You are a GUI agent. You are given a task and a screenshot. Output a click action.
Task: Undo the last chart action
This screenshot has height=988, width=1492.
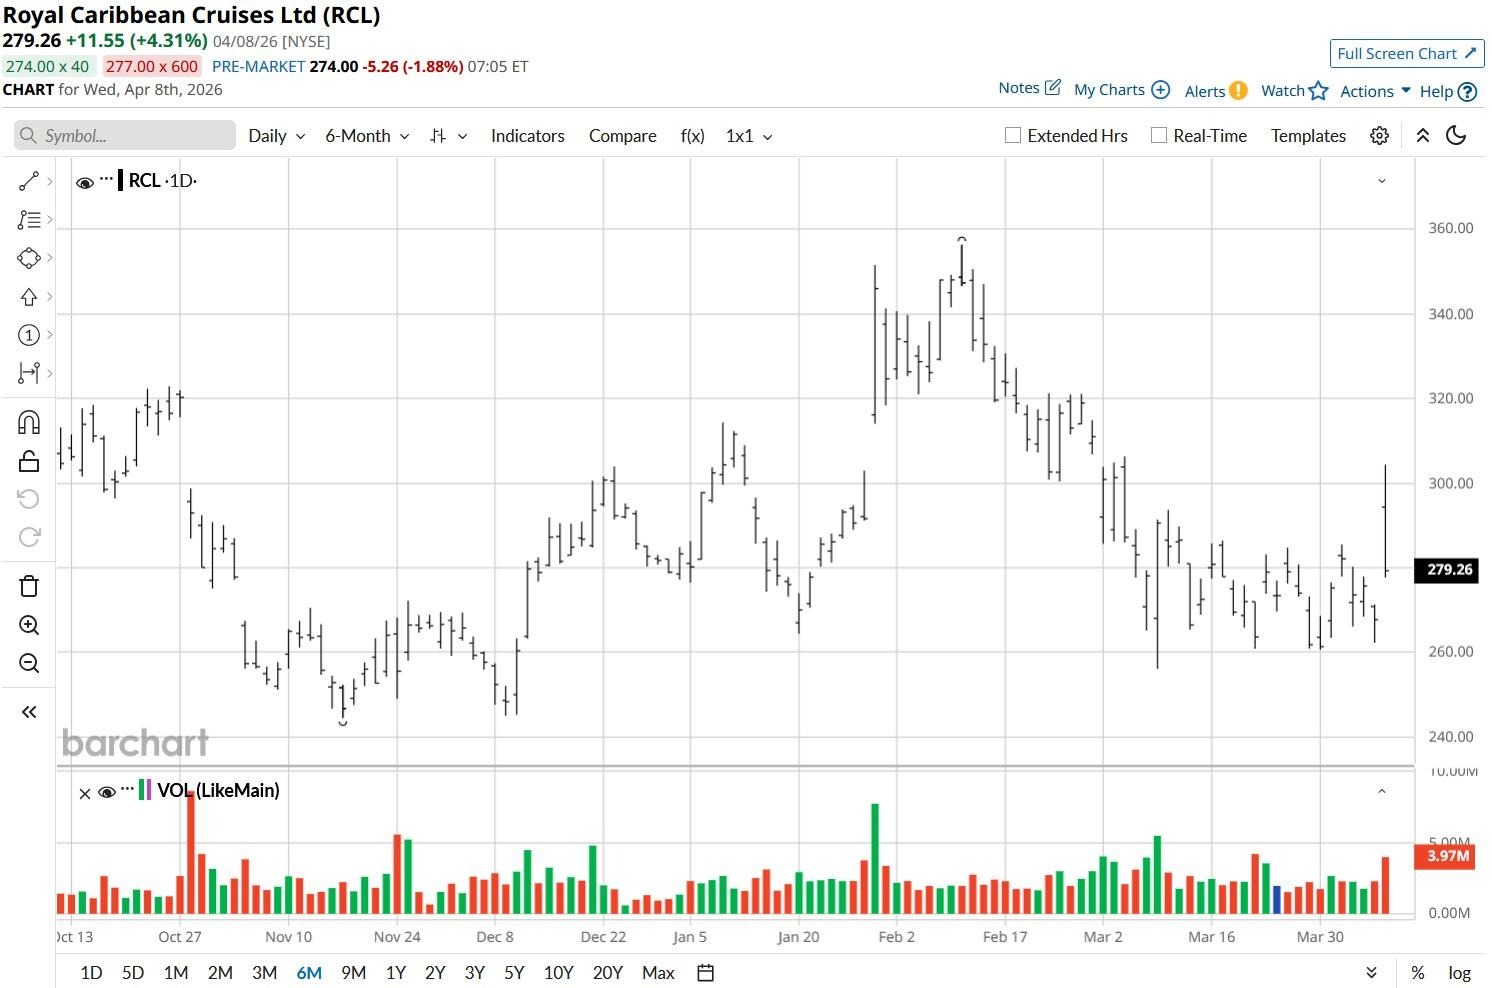point(29,499)
